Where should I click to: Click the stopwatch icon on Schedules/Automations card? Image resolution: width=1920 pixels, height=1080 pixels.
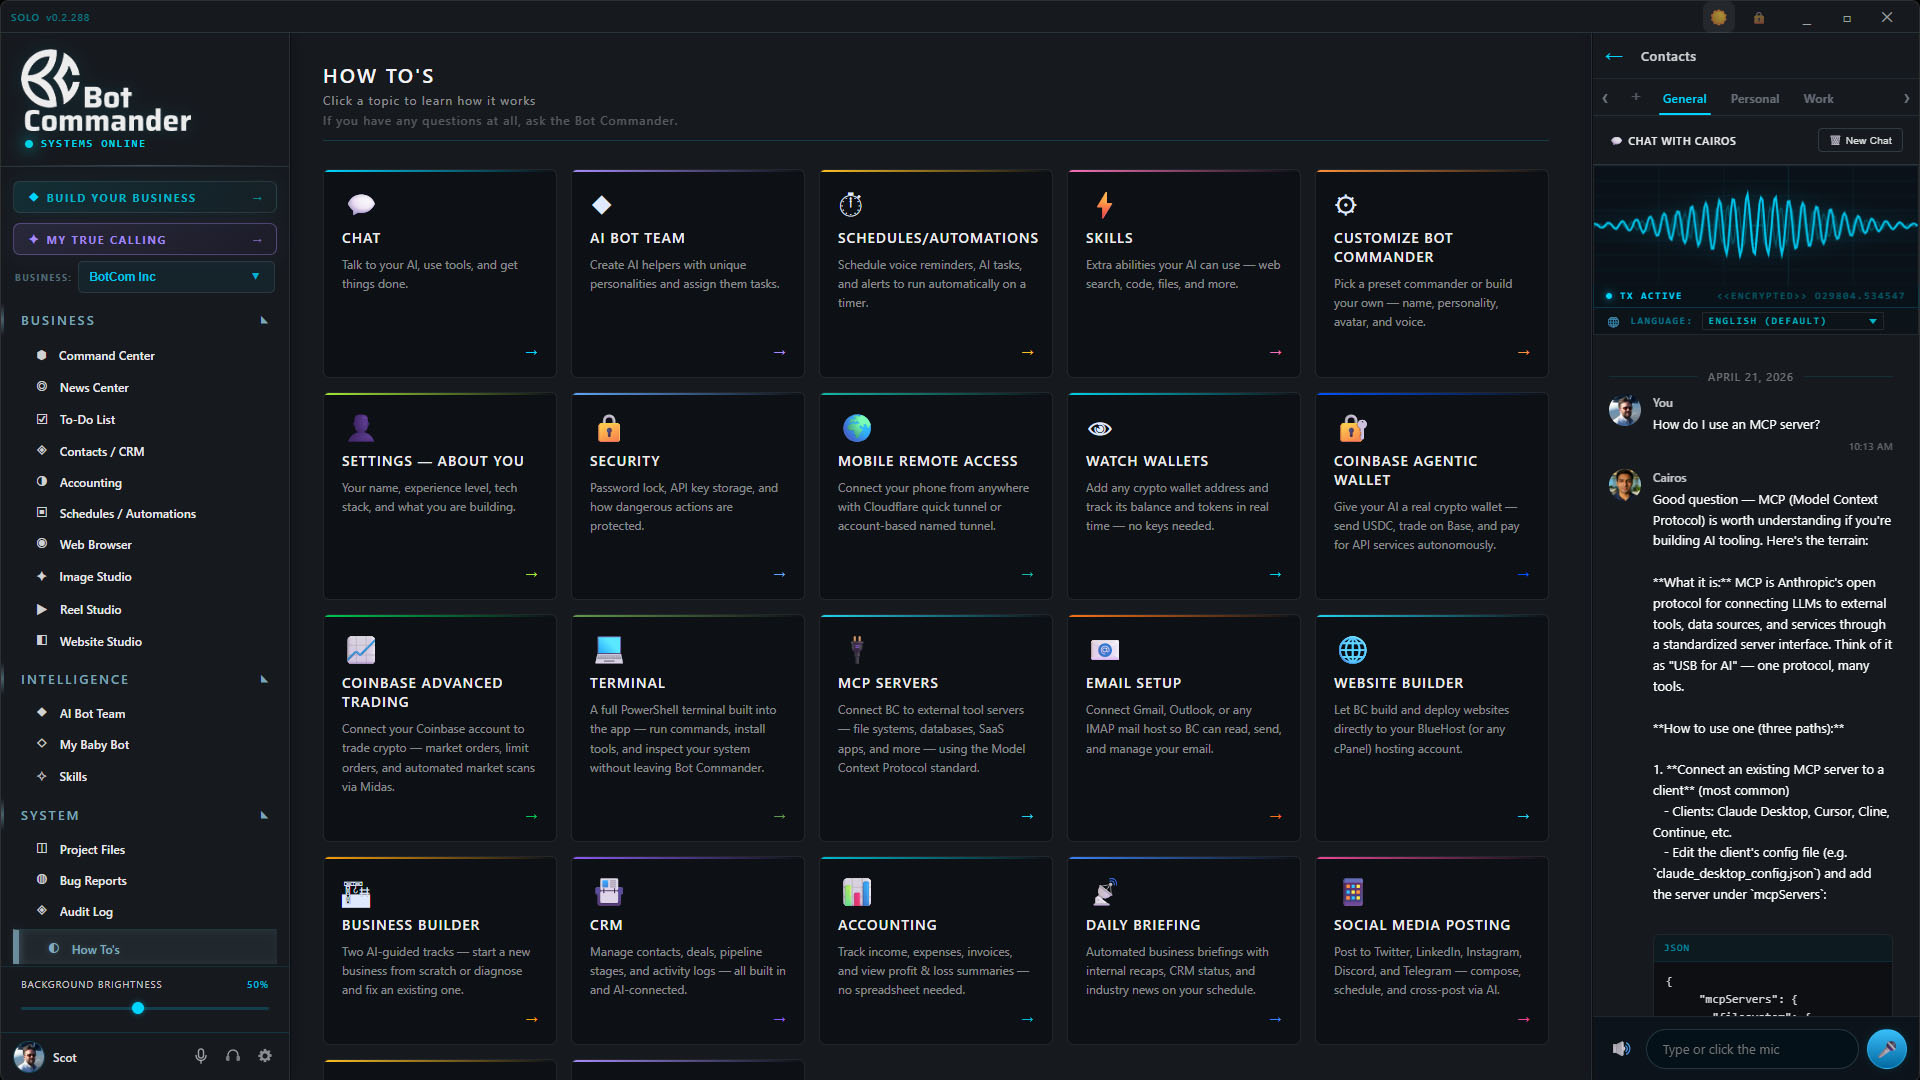tap(851, 204)
